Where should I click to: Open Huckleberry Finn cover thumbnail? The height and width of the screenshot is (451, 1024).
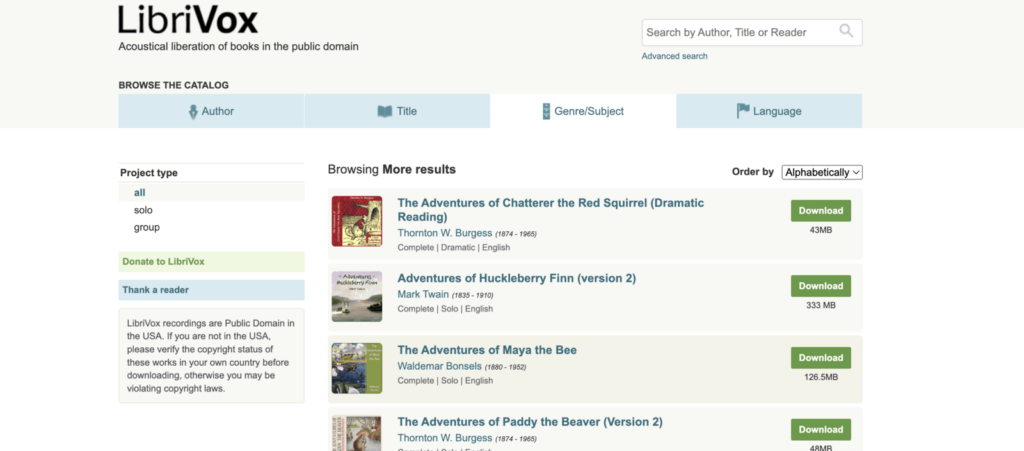[357, 296]
